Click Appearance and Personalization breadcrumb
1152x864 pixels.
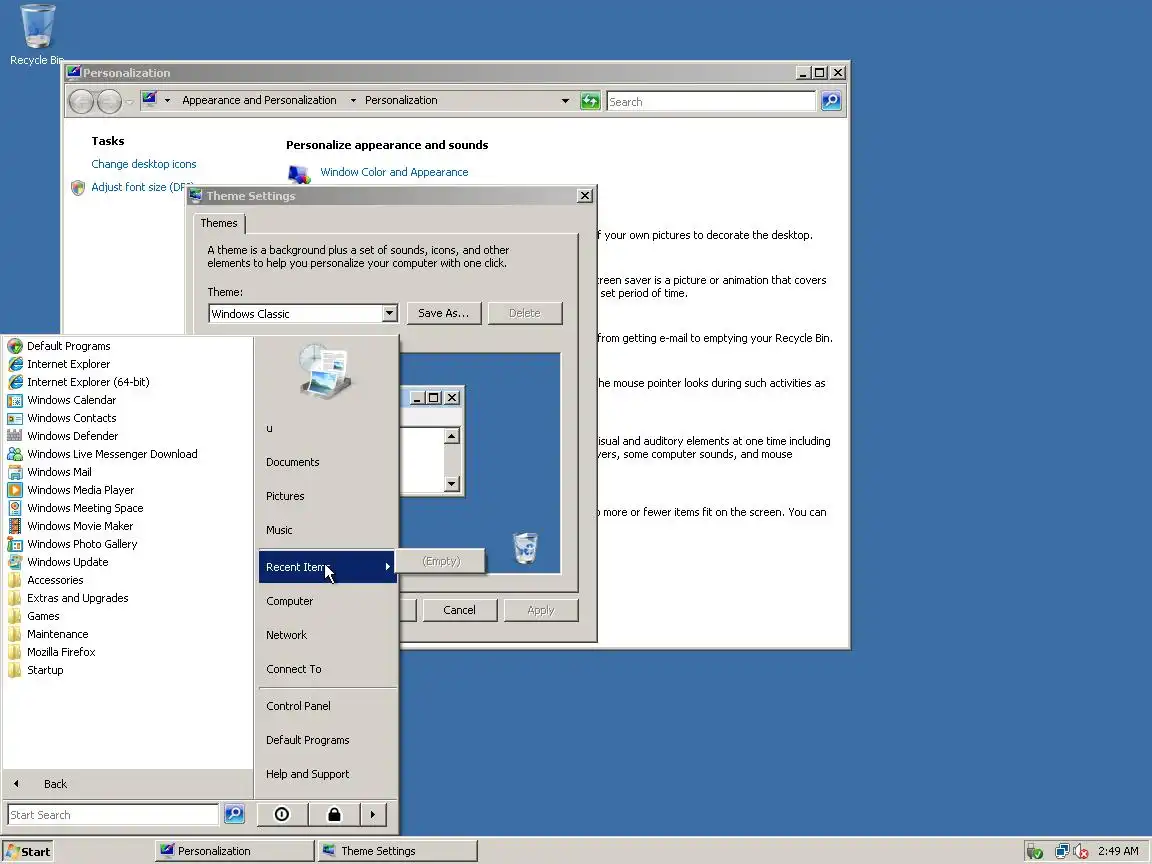259,100
